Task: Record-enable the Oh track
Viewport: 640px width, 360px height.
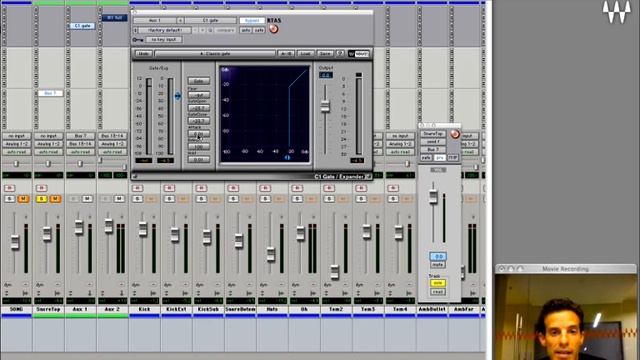Action: pyautogui.click(x=297, y=188)
